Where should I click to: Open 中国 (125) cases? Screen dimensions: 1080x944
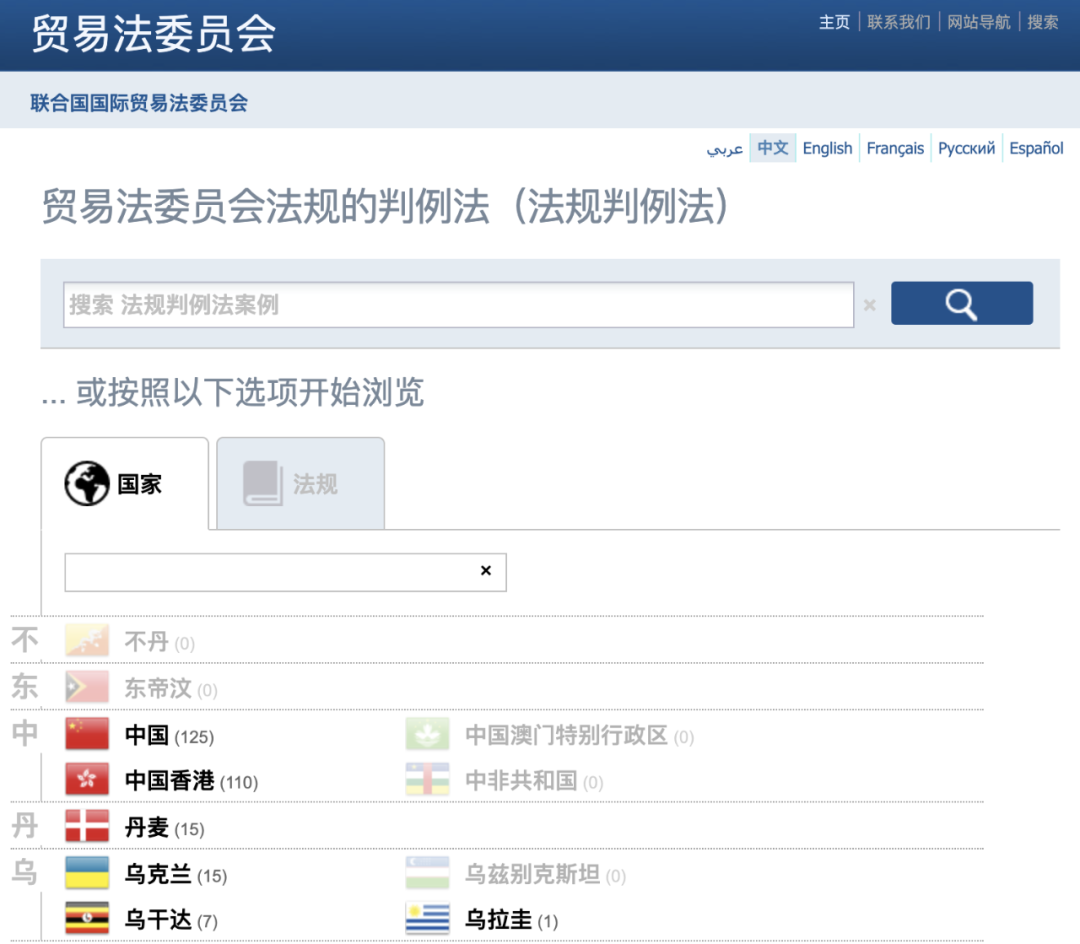[x=169, y=735]
